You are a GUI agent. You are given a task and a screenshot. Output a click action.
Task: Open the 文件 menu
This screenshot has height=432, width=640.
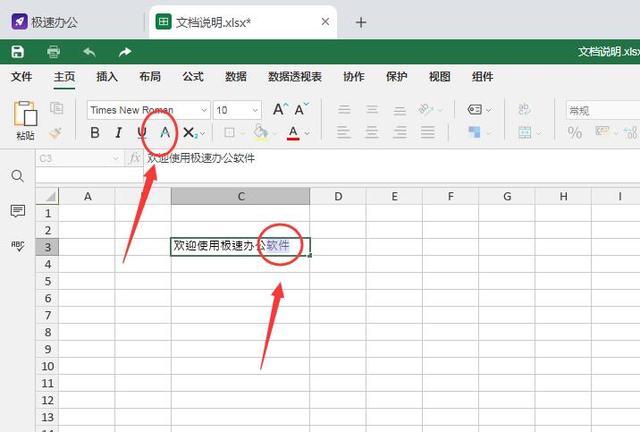click(21, 76)
